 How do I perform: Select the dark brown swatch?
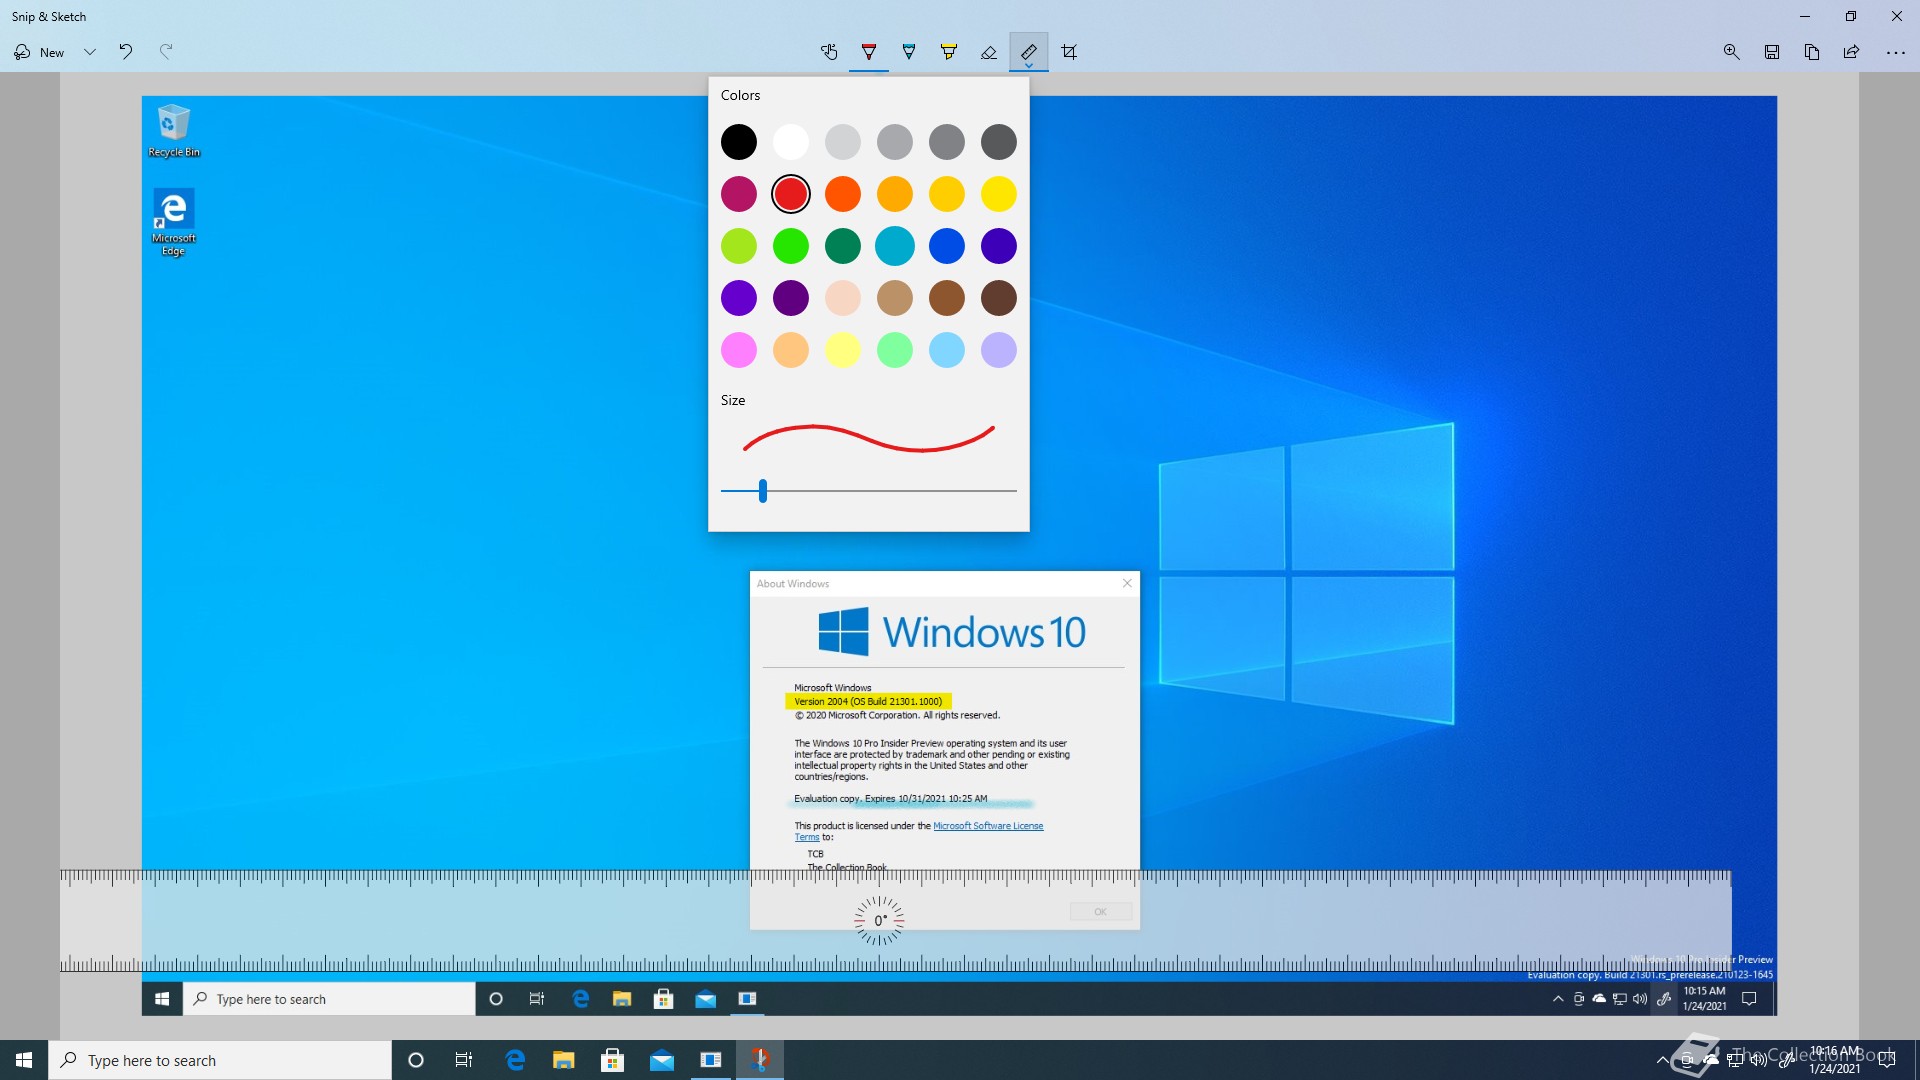point(999,298)
